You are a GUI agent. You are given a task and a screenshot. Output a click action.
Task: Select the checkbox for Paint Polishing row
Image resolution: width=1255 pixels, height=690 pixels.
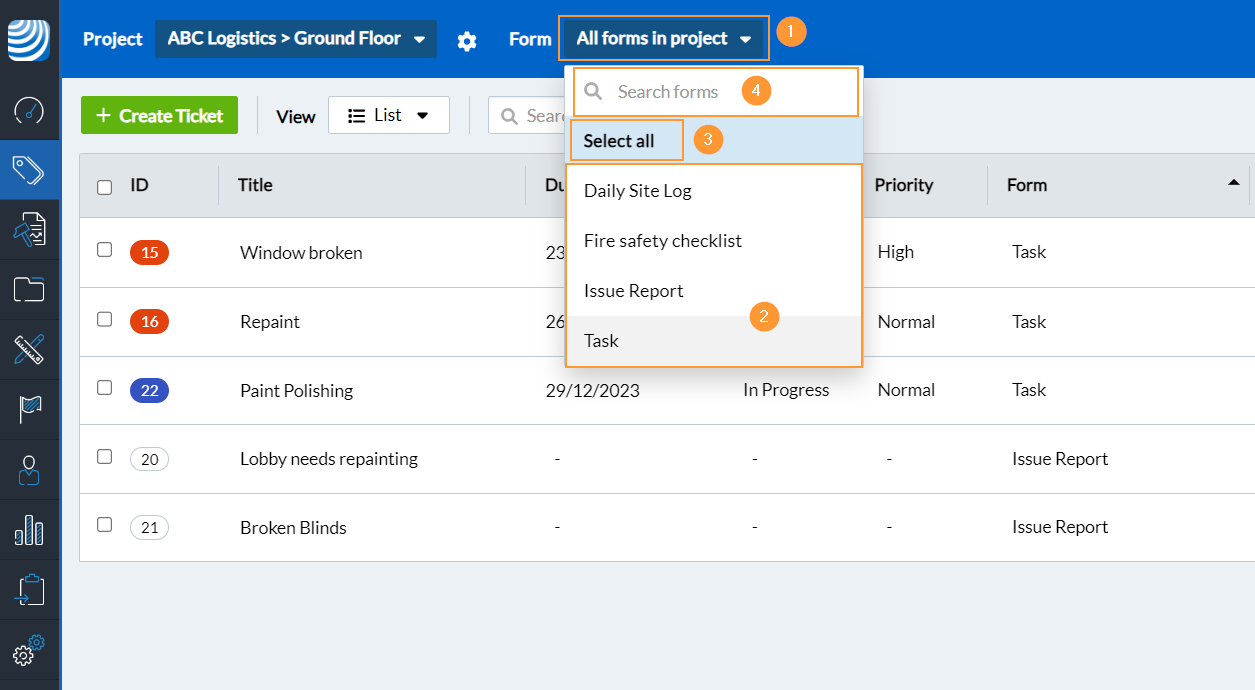coord(104,388)
